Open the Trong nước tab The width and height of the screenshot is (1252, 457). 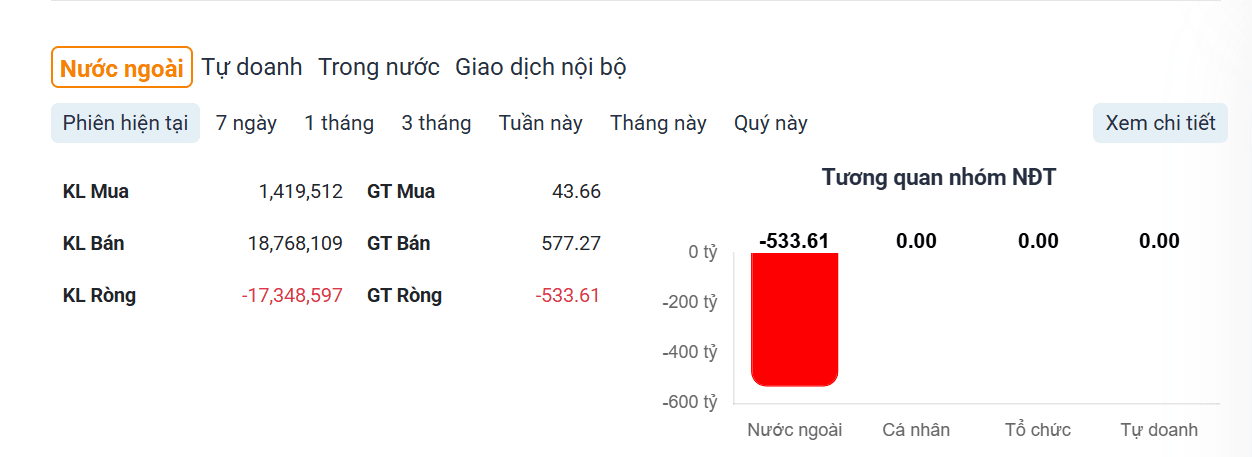[x=379, y=68]
